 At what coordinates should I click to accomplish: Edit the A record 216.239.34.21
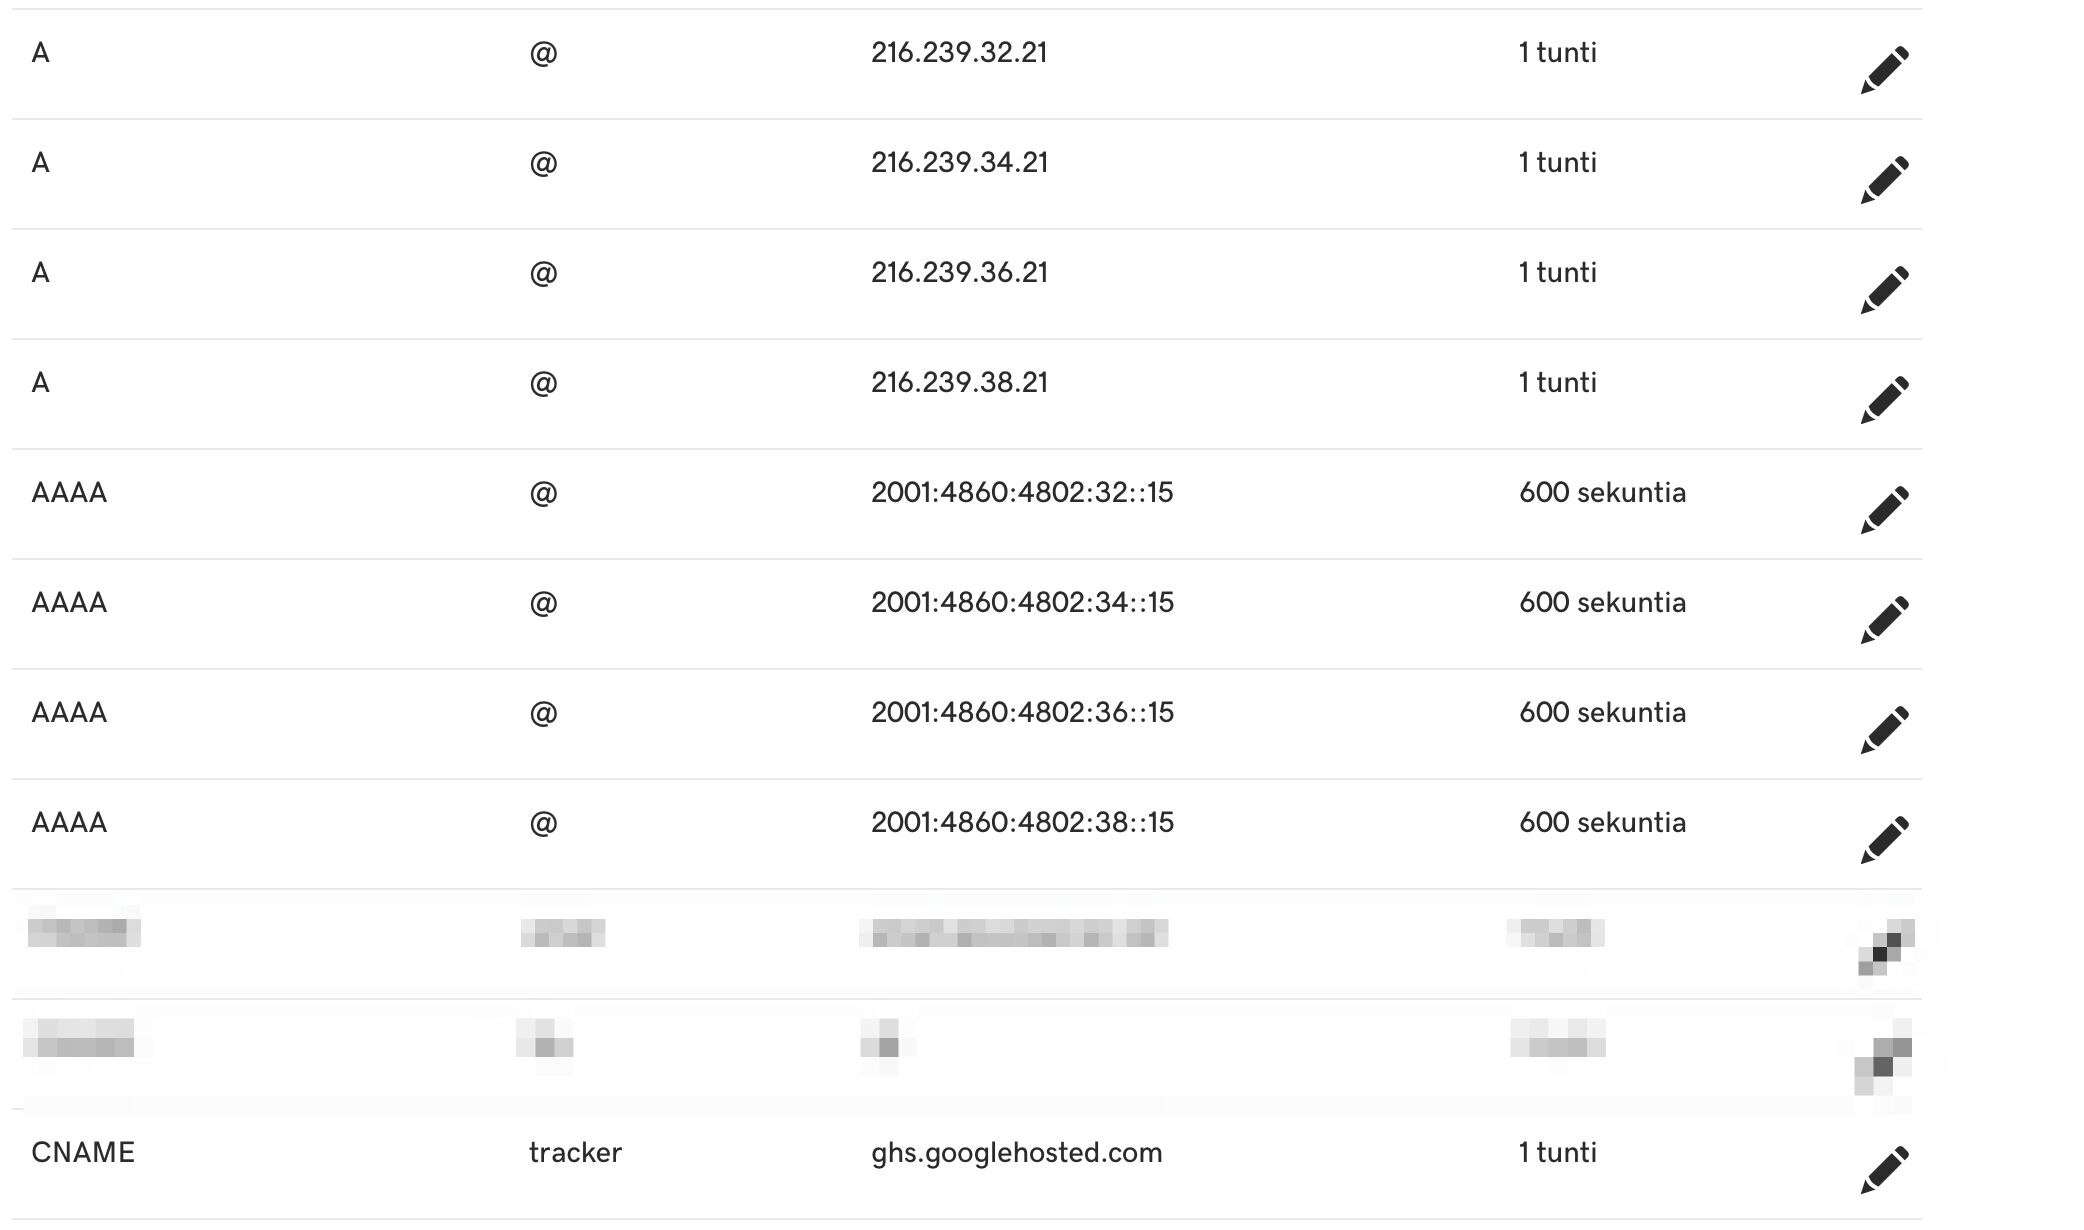[1885, 179]
